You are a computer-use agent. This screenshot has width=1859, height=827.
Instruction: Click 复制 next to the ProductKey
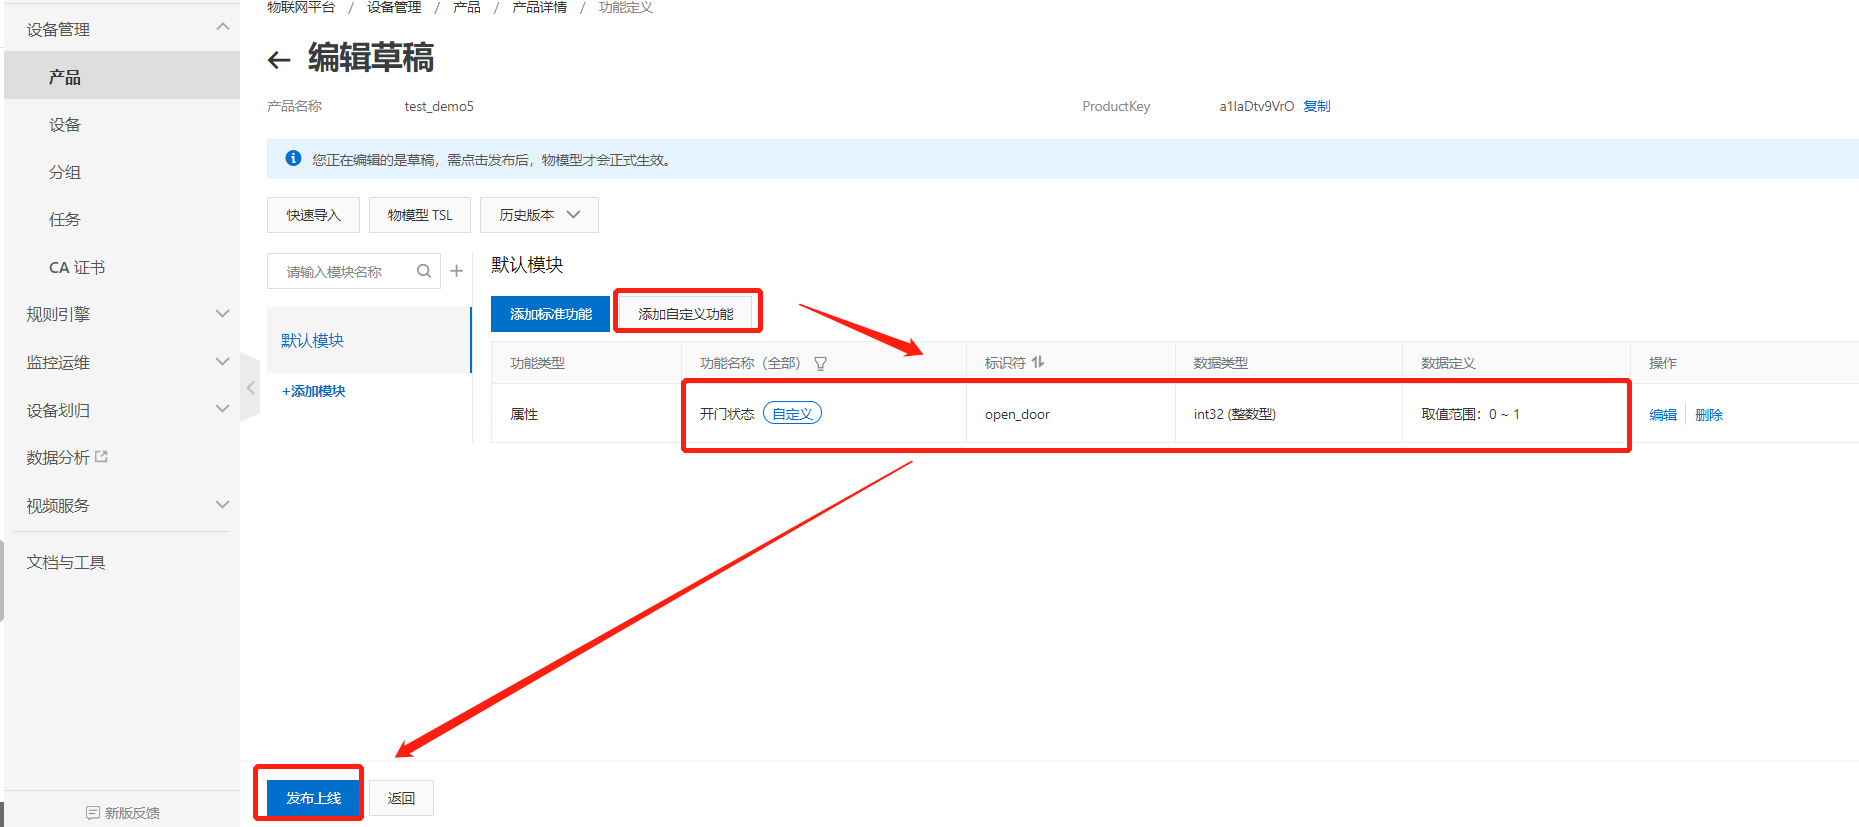pos(1317,106)
